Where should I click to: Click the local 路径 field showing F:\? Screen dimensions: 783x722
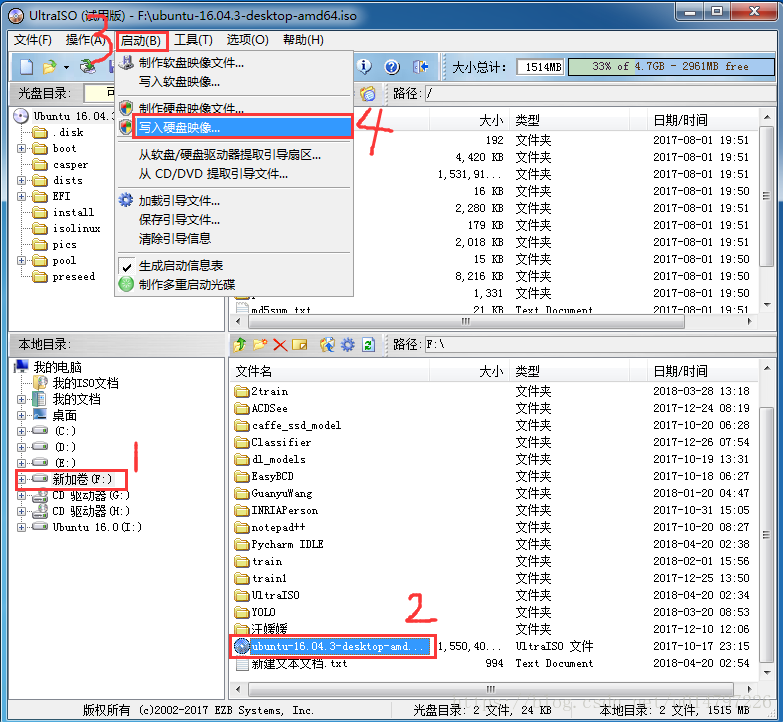(x=600, y=345)
